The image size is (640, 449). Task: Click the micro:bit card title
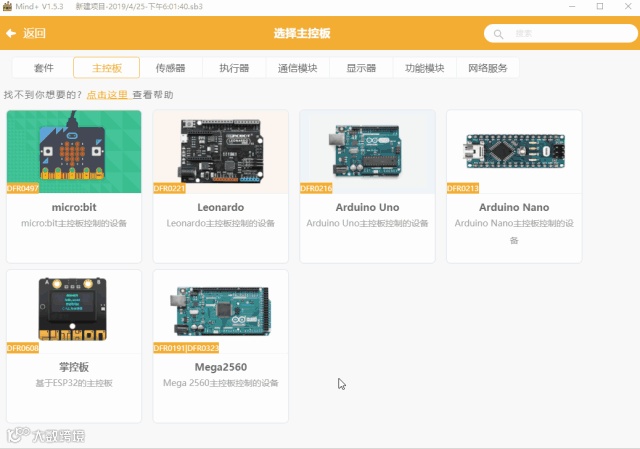tap(74, 207)
